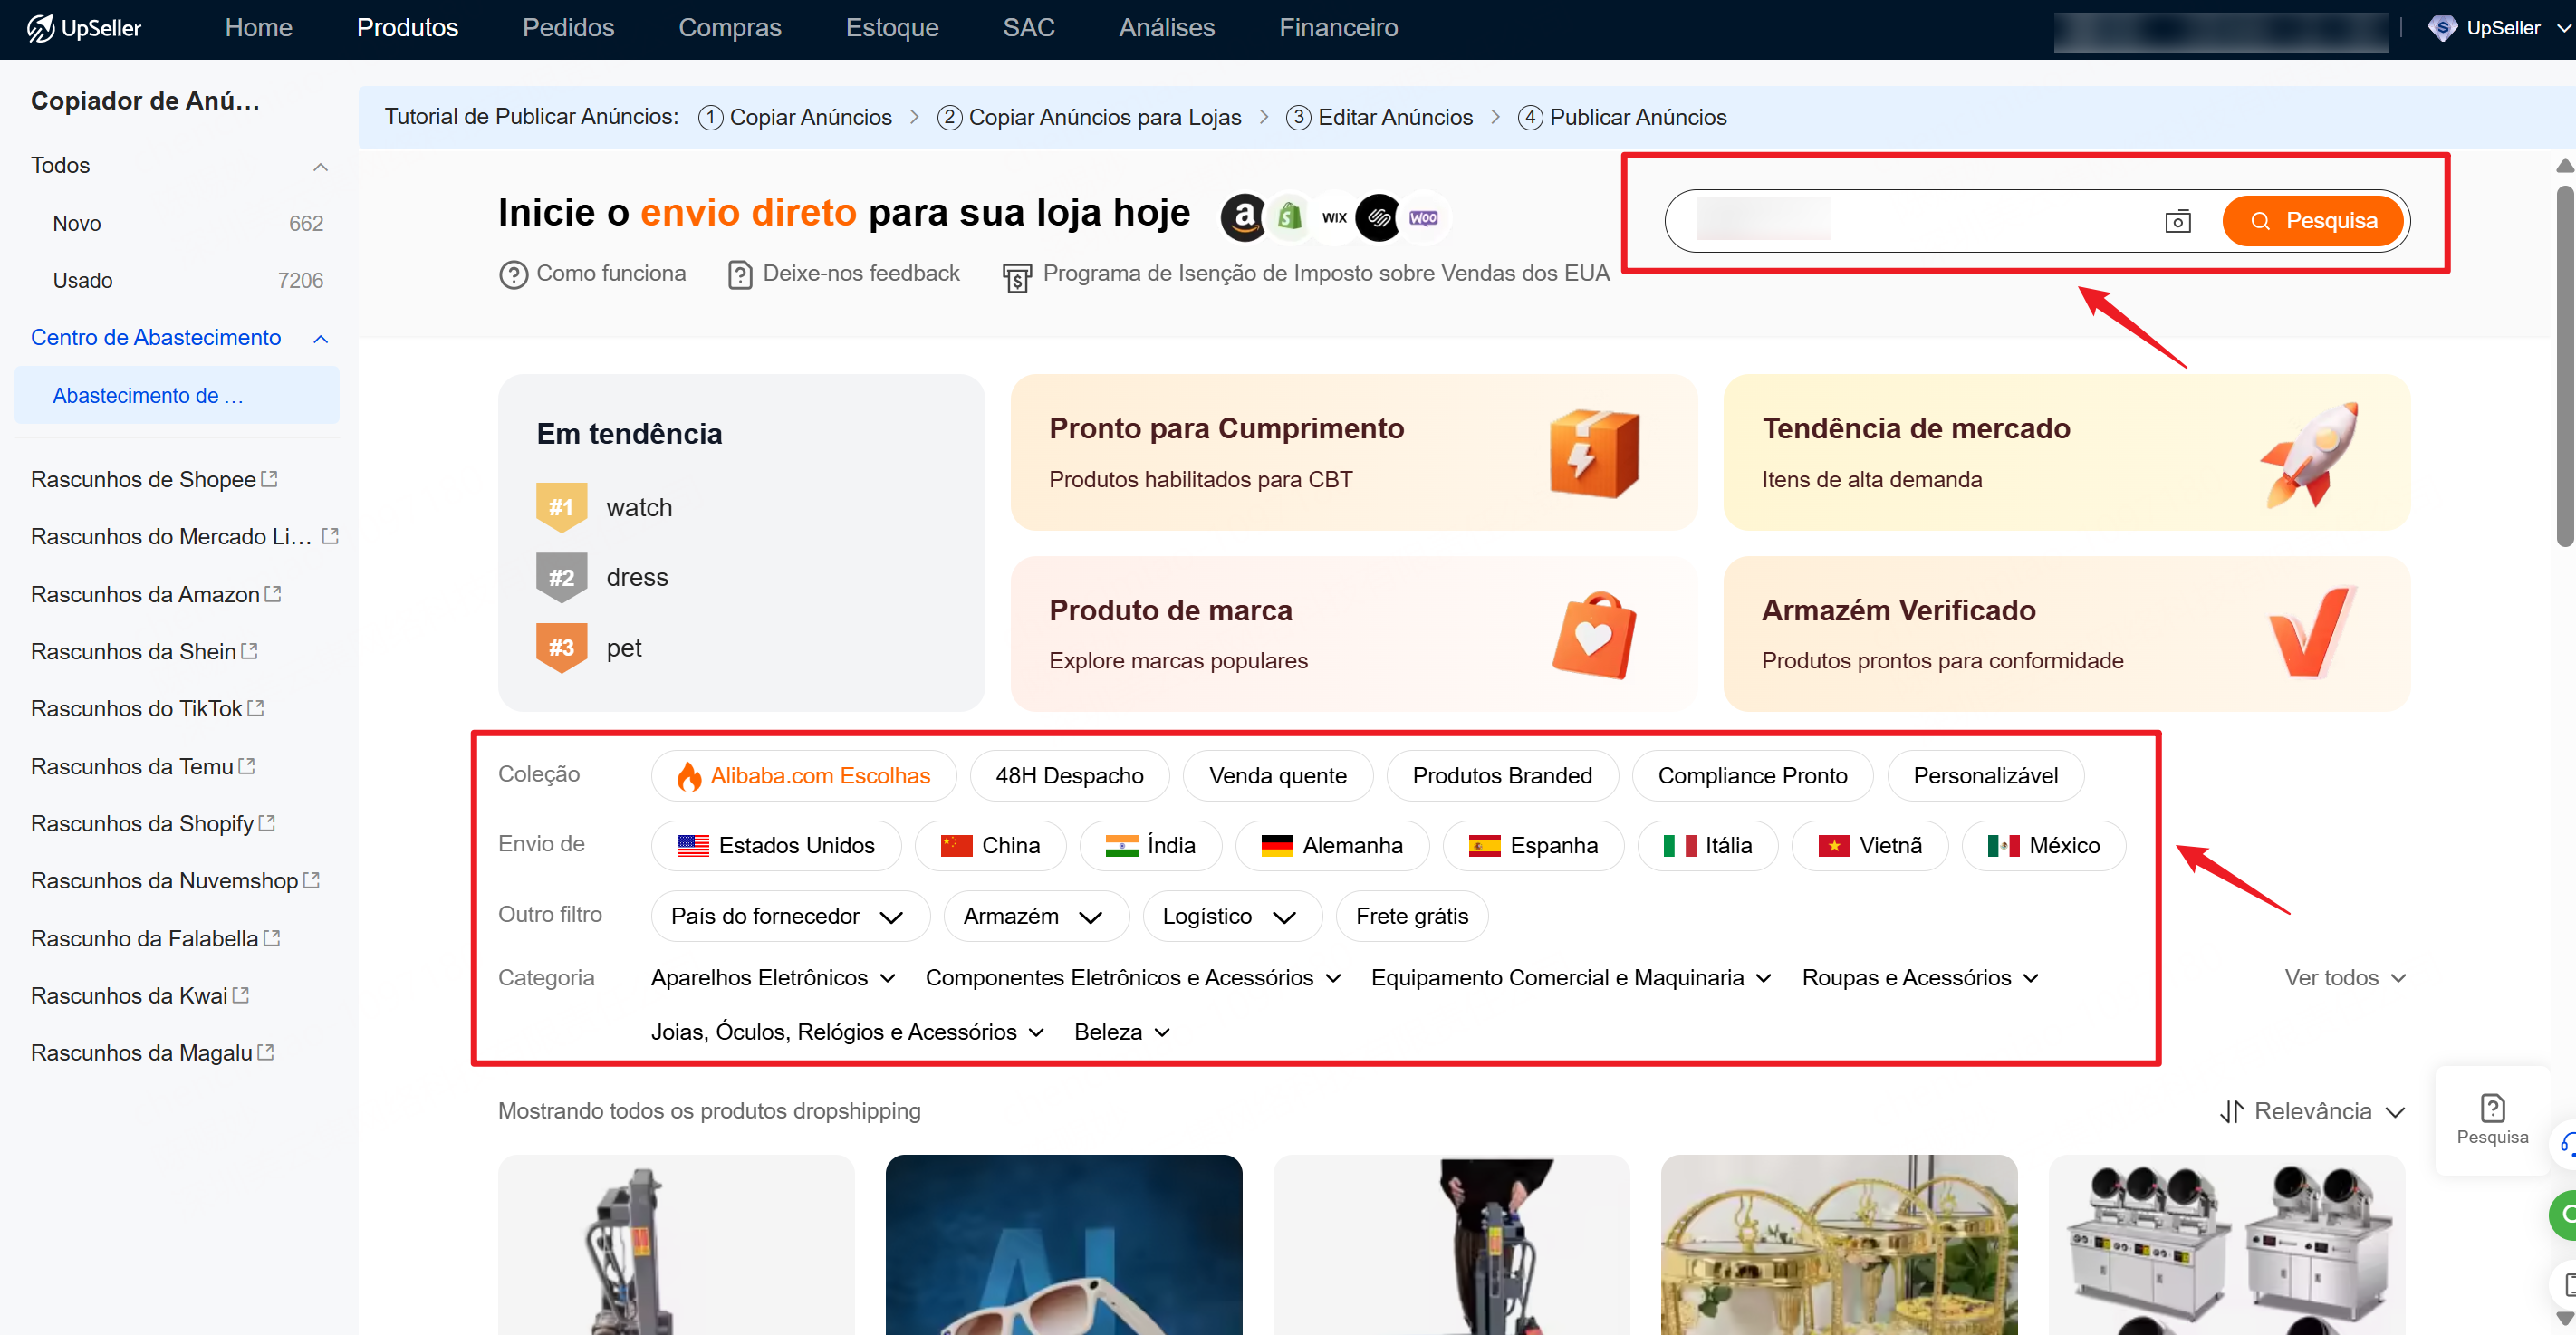Toggle the Frete grátis filter chip
The width and height of the screenshot is (2576, 1335).
(x=1411, y=916)
